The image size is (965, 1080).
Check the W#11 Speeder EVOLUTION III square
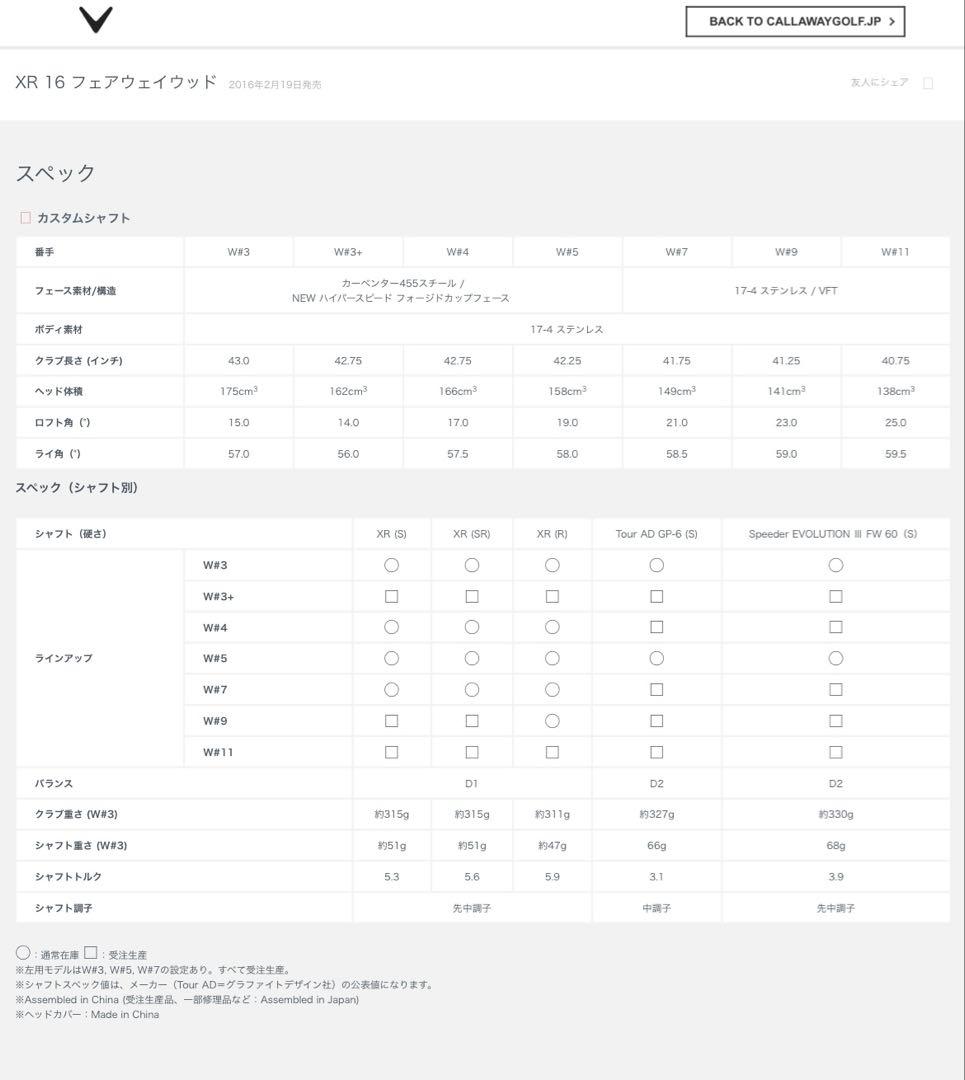point(835,752)
